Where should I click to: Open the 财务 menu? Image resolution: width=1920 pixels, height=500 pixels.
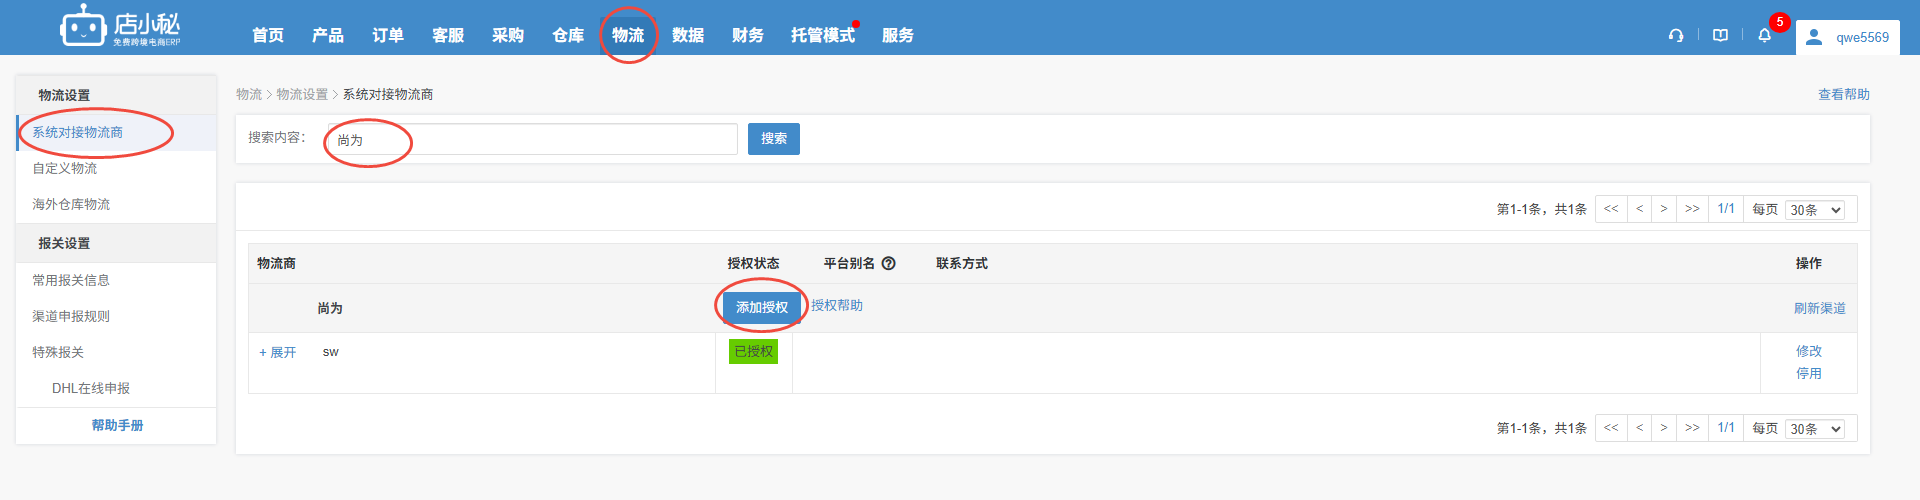(748, 35)
